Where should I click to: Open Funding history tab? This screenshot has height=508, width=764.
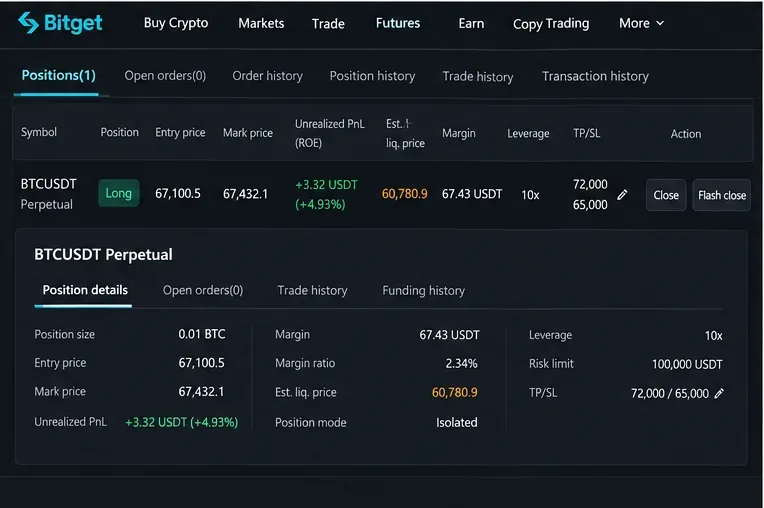[x=423, y=291]
